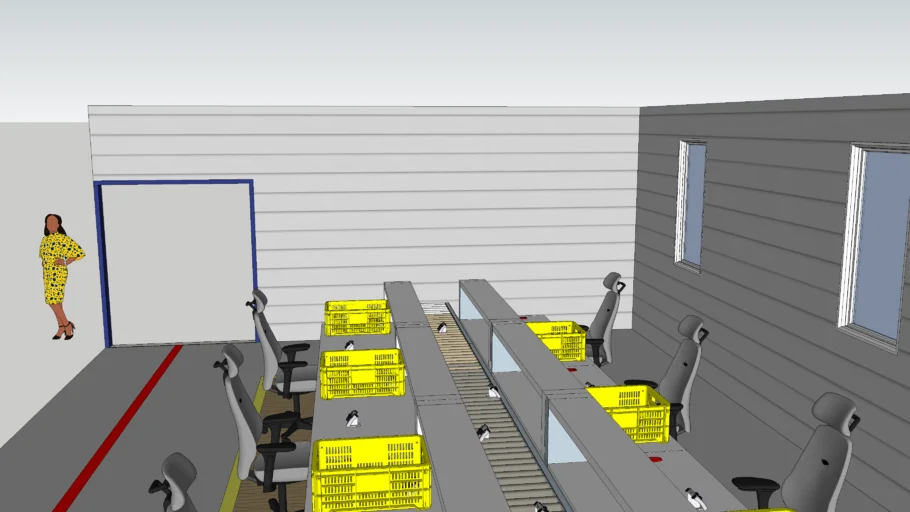
Task: Click the rear yellow basket on right table
Action: 558,340
